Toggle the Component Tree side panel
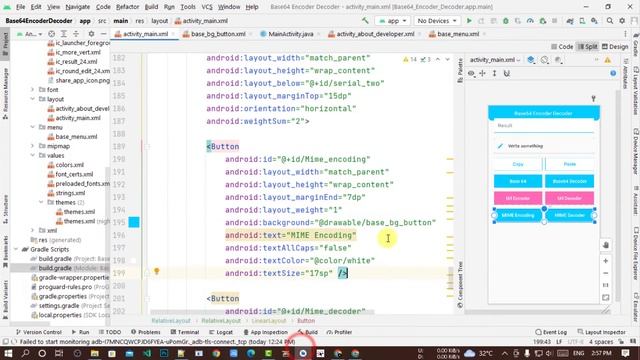Screen dimensions: 640x360 coord(460,284)
